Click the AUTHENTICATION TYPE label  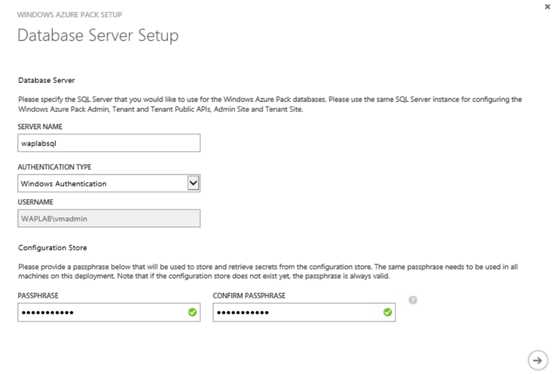click(x=54, y=167)
